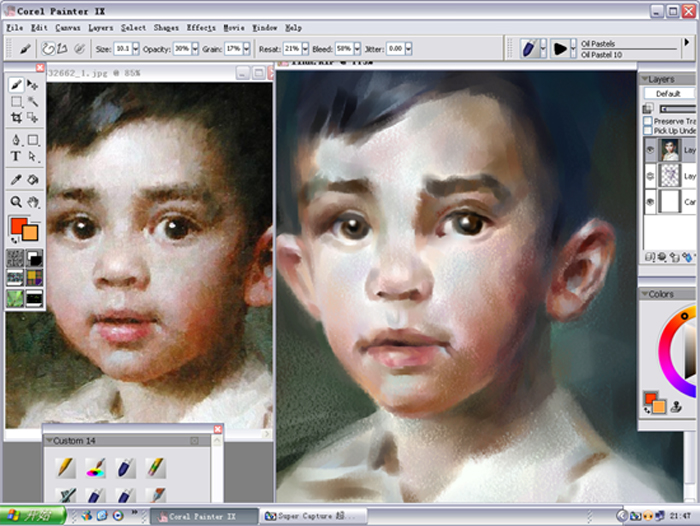Open the Nozzle selector in the toolbox
This screenshot has width=700, height=526.
tap(34, 298)
